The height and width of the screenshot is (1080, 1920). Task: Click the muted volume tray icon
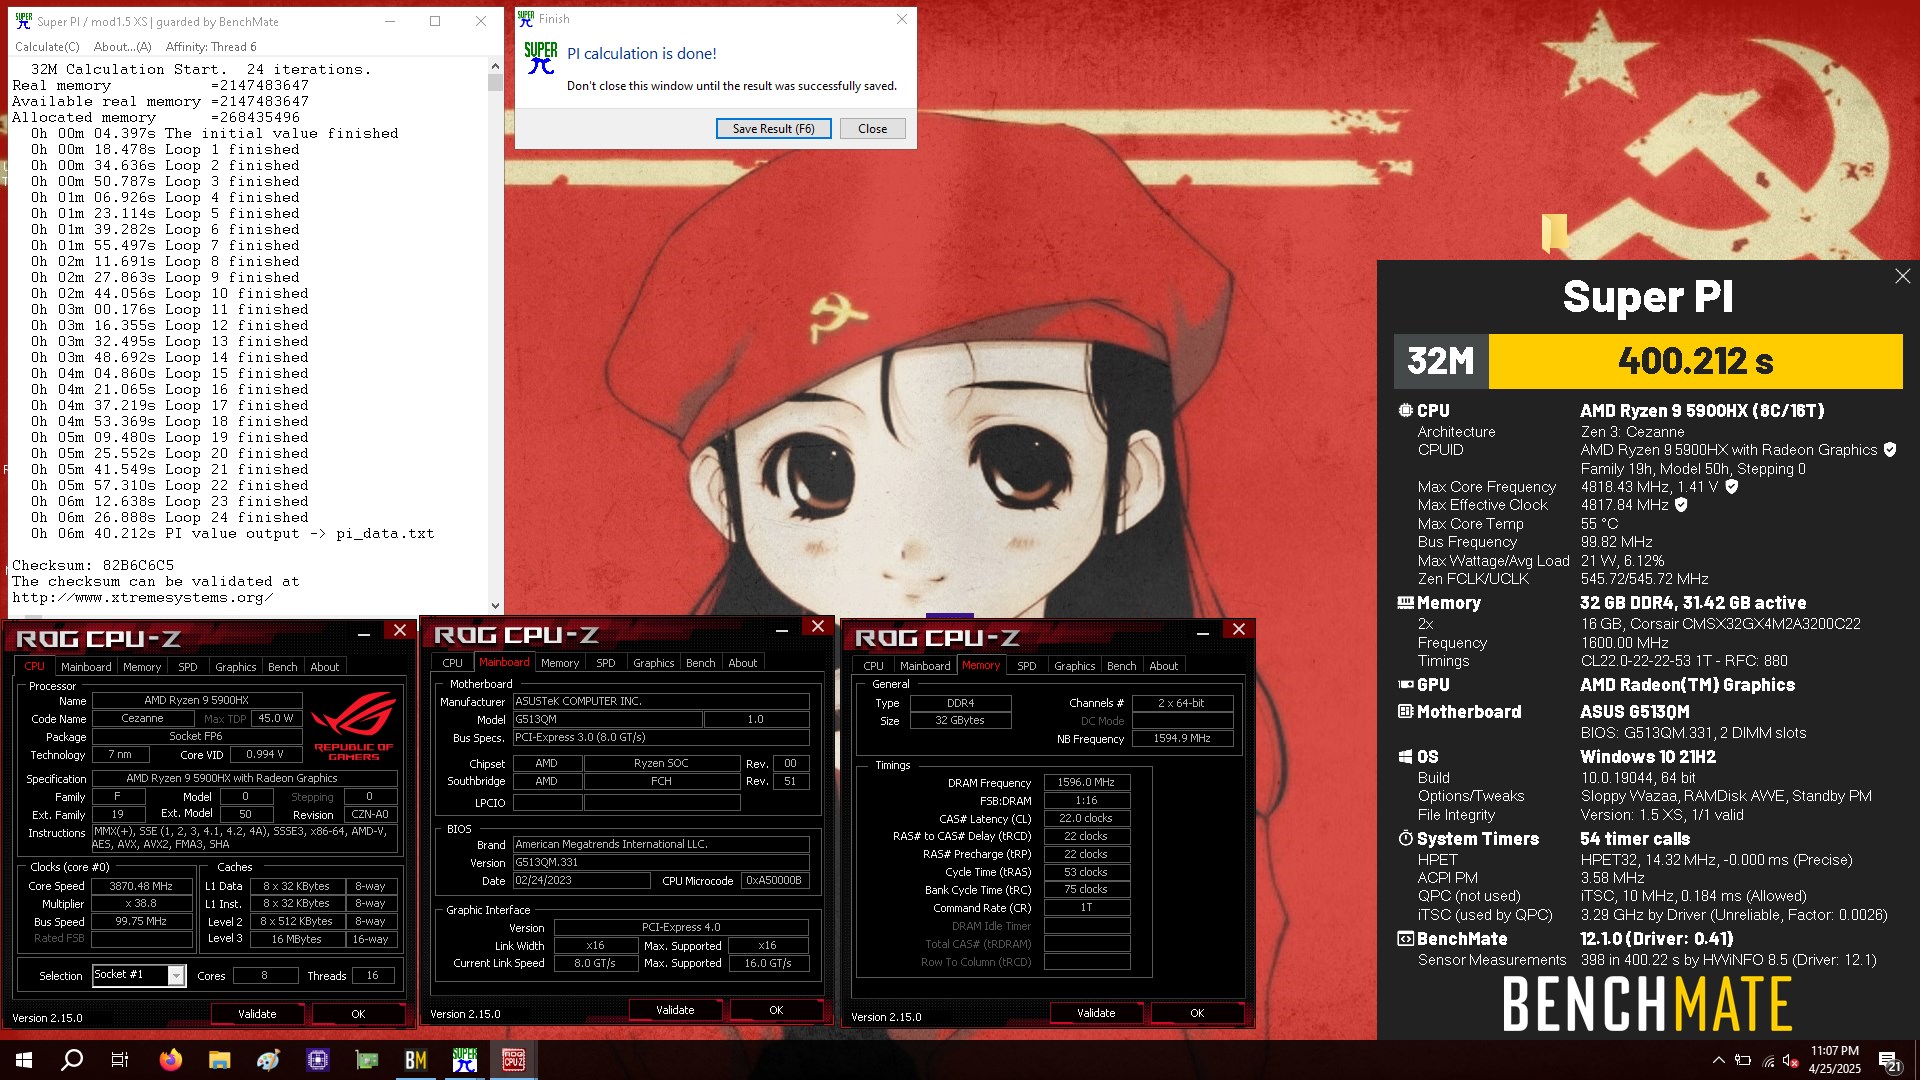(1792, 1060)
